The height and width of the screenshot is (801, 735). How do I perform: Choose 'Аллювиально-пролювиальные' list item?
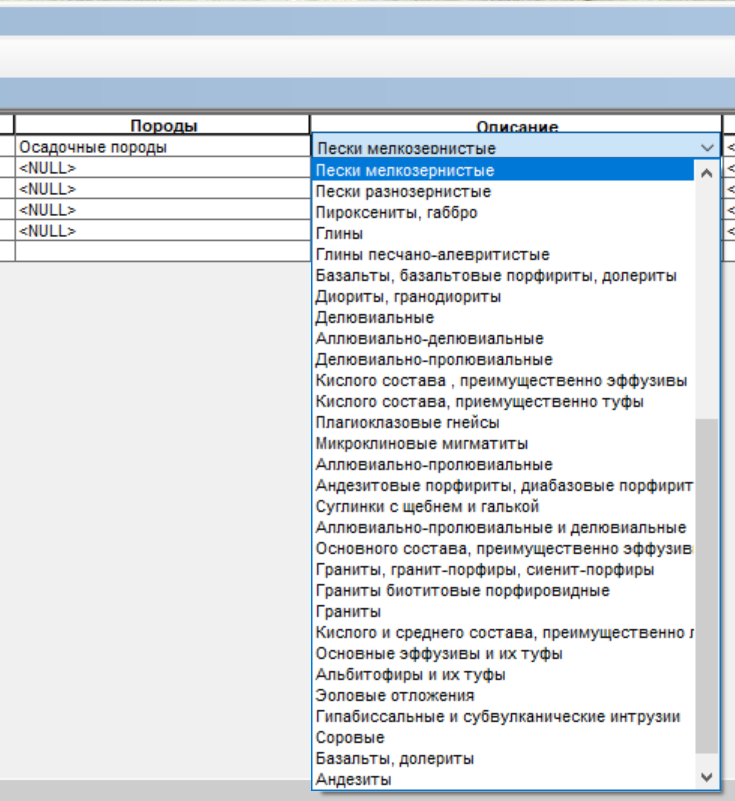[503, 464]
